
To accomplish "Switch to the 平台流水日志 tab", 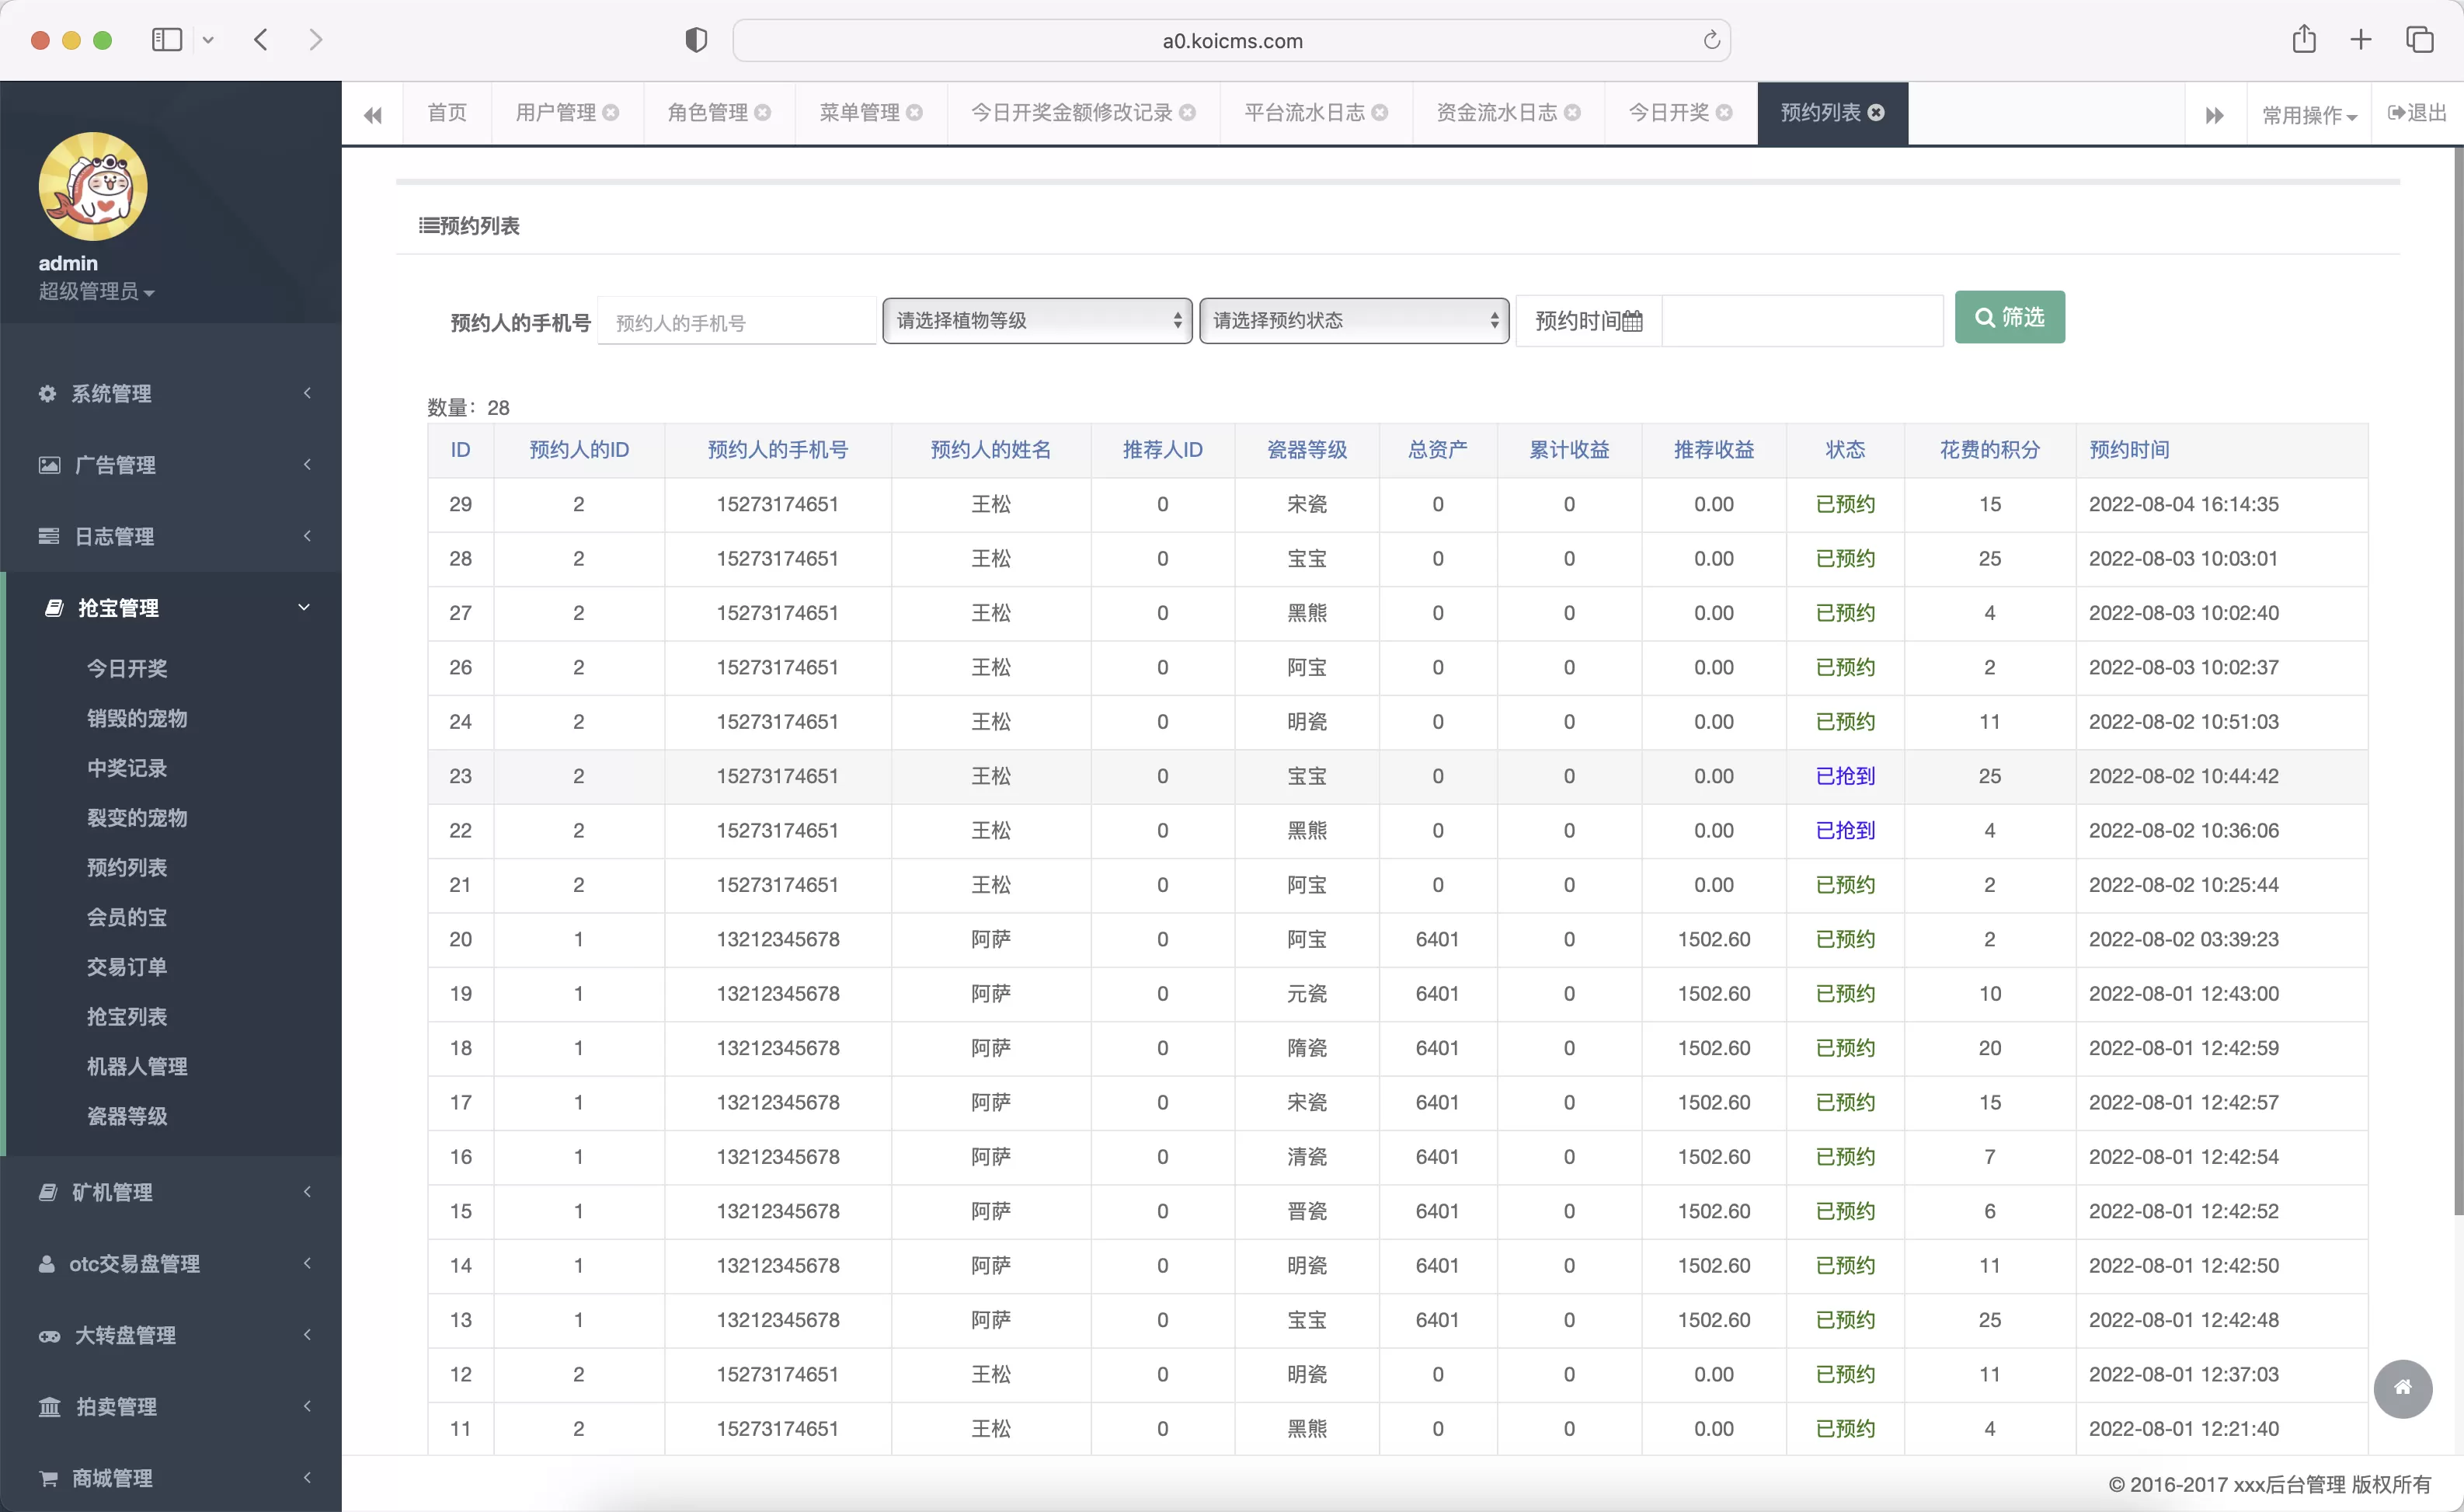I will tap(1304, 113).
